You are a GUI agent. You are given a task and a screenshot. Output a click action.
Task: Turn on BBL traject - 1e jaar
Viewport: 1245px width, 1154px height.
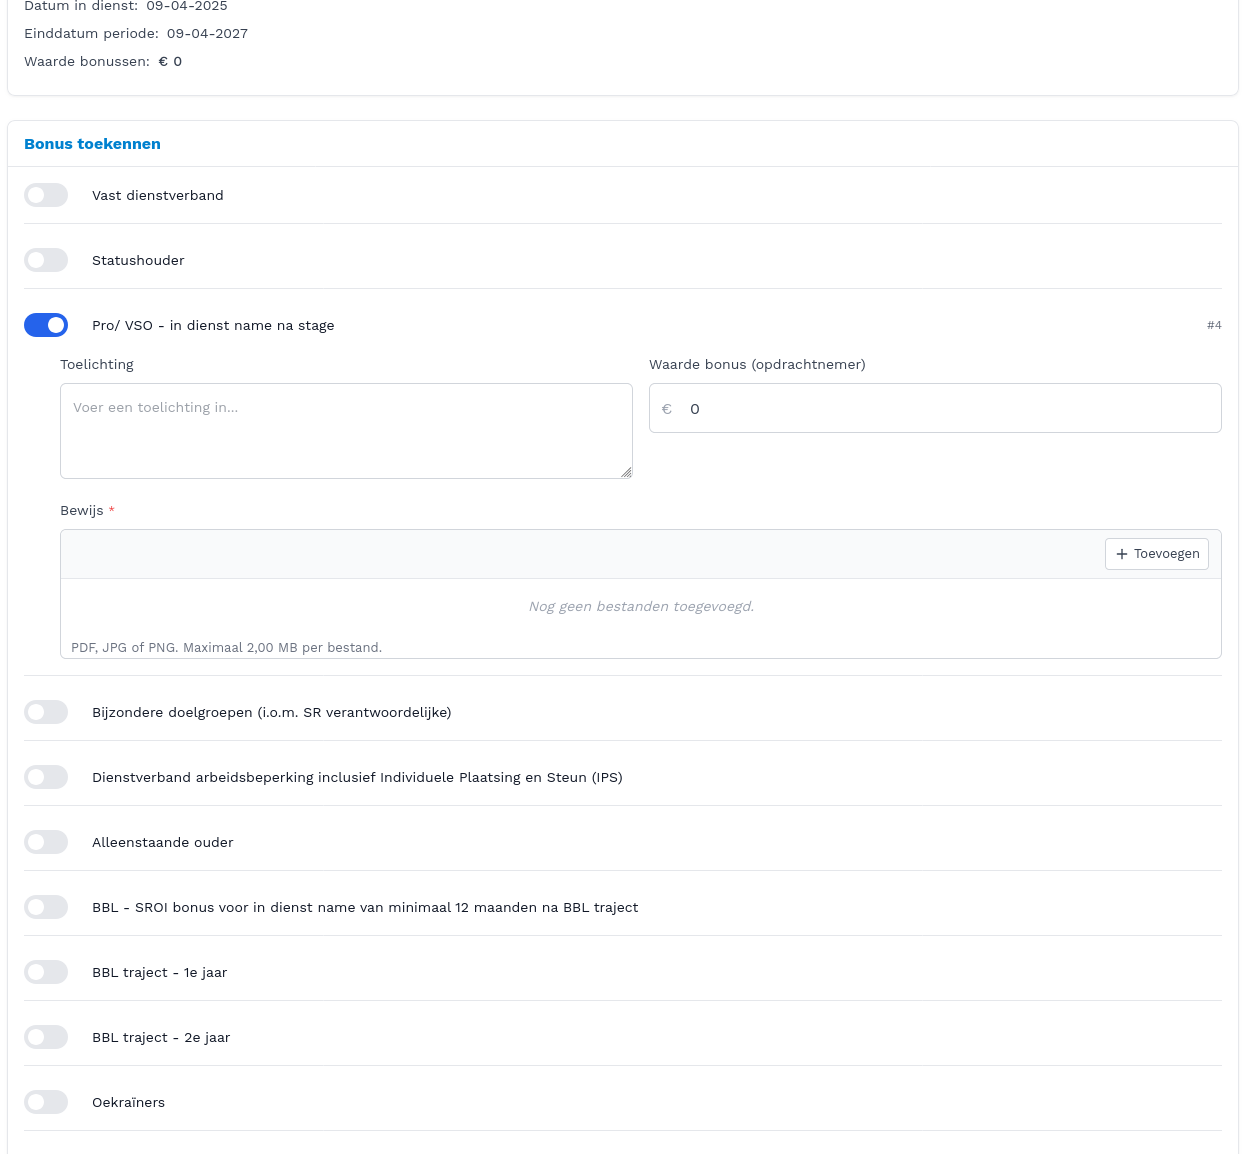(x=46, y=972)
